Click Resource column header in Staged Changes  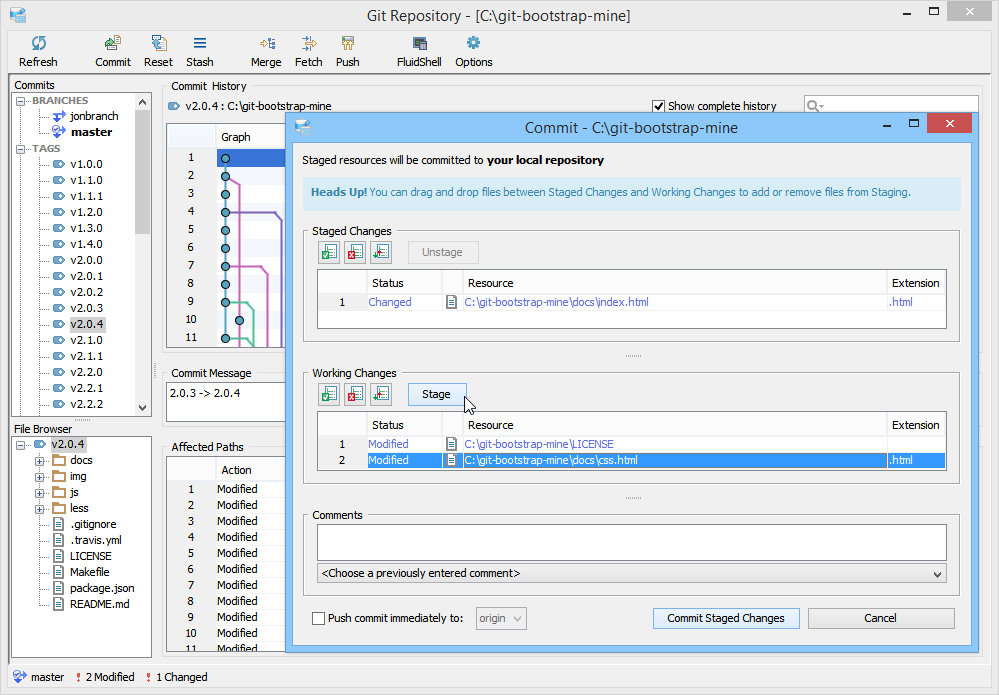coord(675,283)
